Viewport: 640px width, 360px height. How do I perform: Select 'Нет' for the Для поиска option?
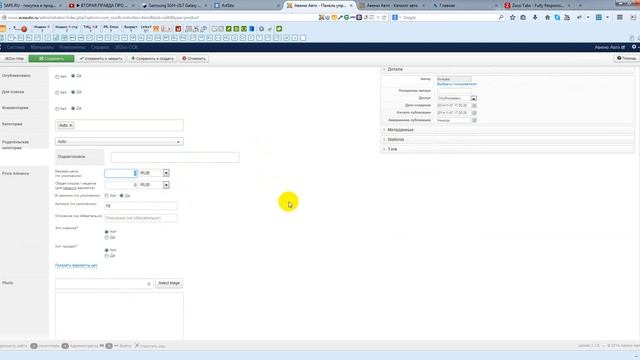point(57,93)
